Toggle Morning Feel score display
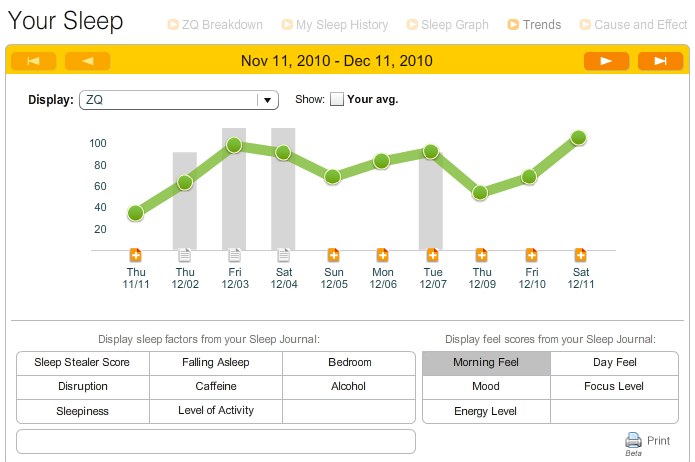695x462 pixels. pos(486,363)
